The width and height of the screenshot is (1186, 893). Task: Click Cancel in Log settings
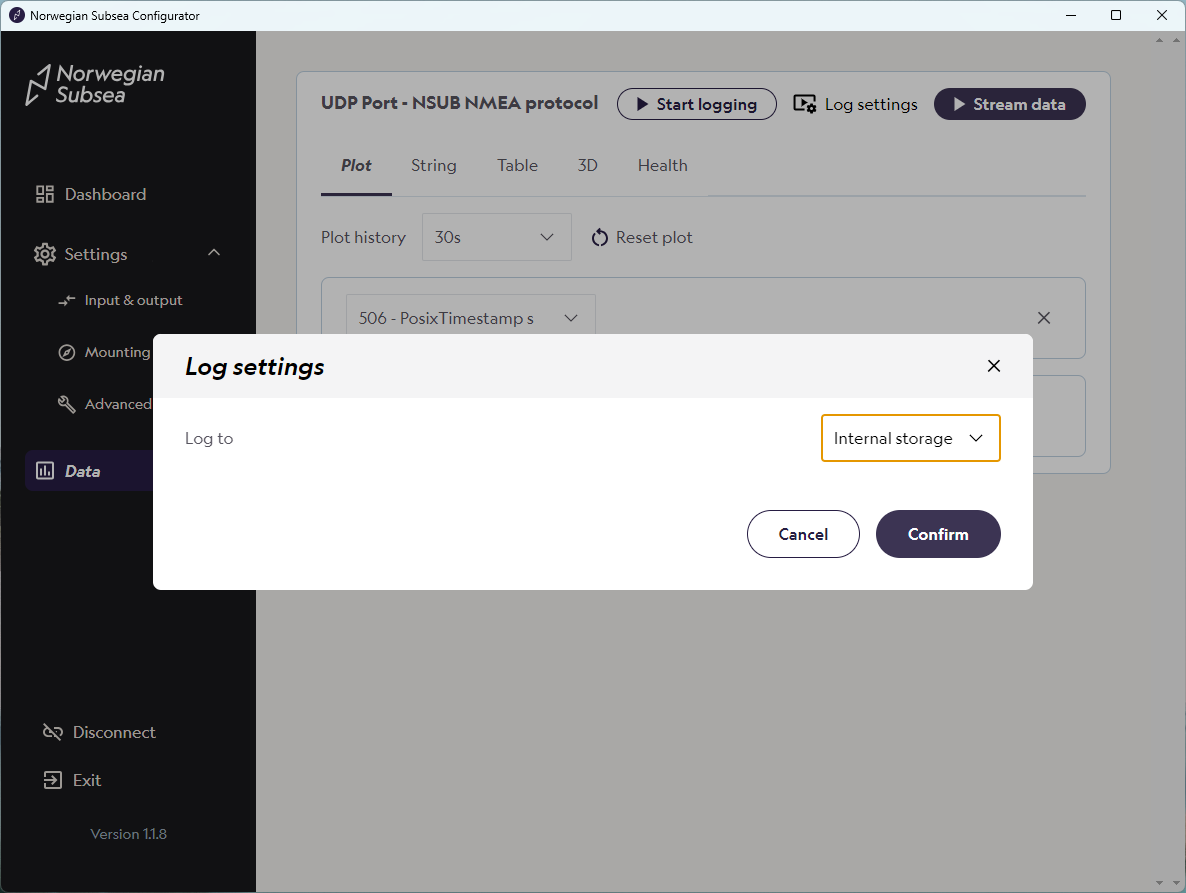pos(803,534)
